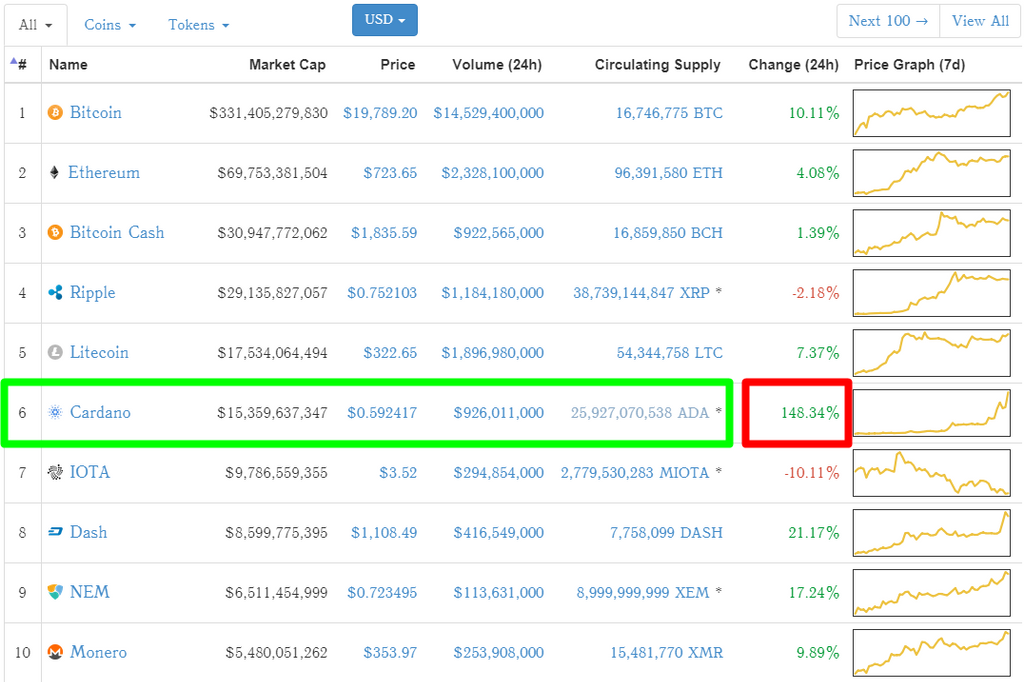
Task: Click Bitcoin volume $14,529,400,000
Action: pos(488,113)
